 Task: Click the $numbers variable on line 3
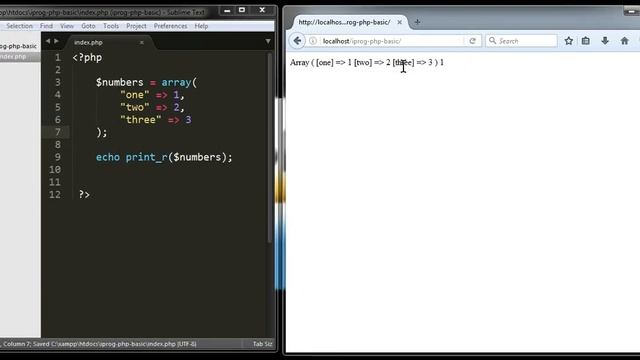point(120,82)
